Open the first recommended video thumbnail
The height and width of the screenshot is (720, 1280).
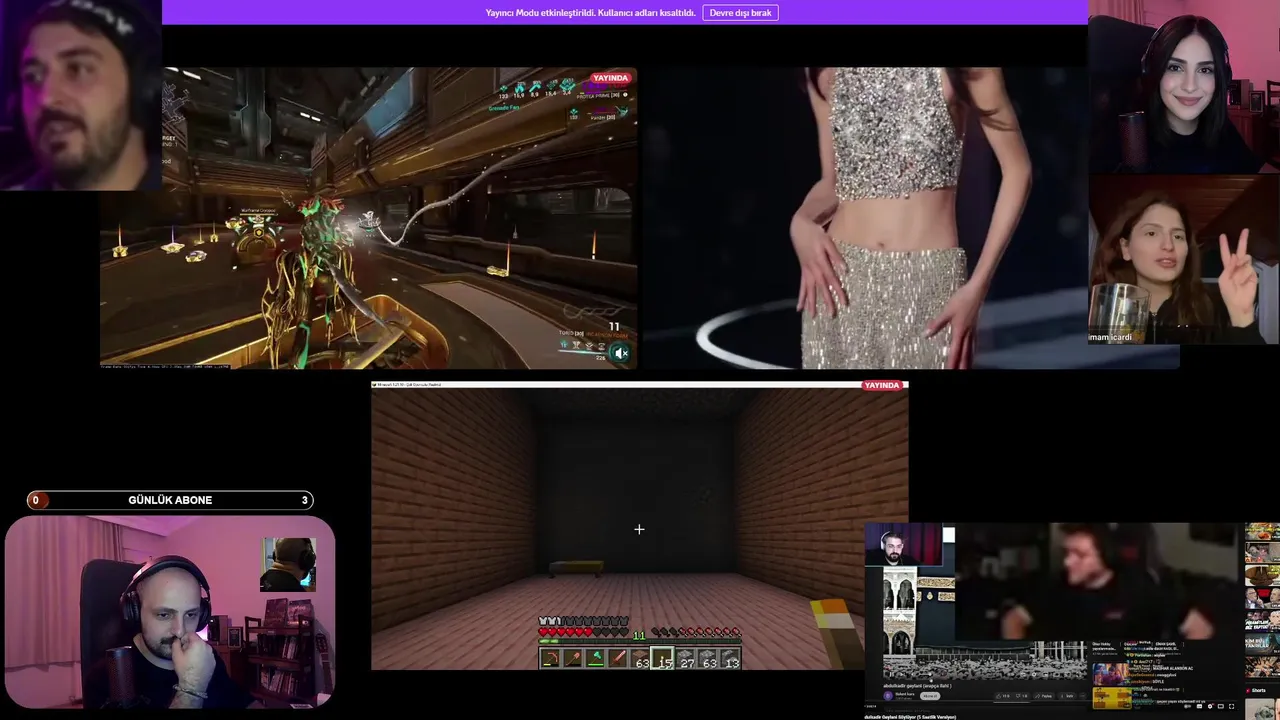point(1262,531)
